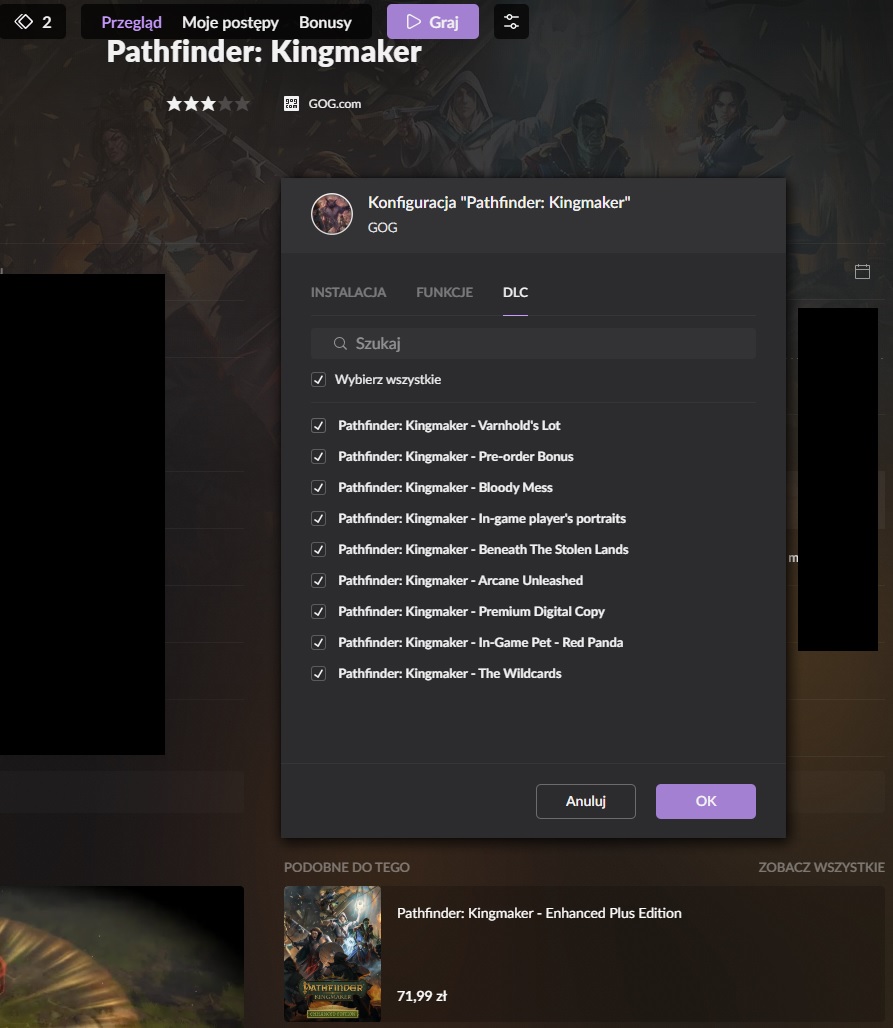Open the Enhanced Plus Edition cover thumbnail
The height and width of the screenshot is (1028, 893).
pyautogui.click(x=332, y=954)
